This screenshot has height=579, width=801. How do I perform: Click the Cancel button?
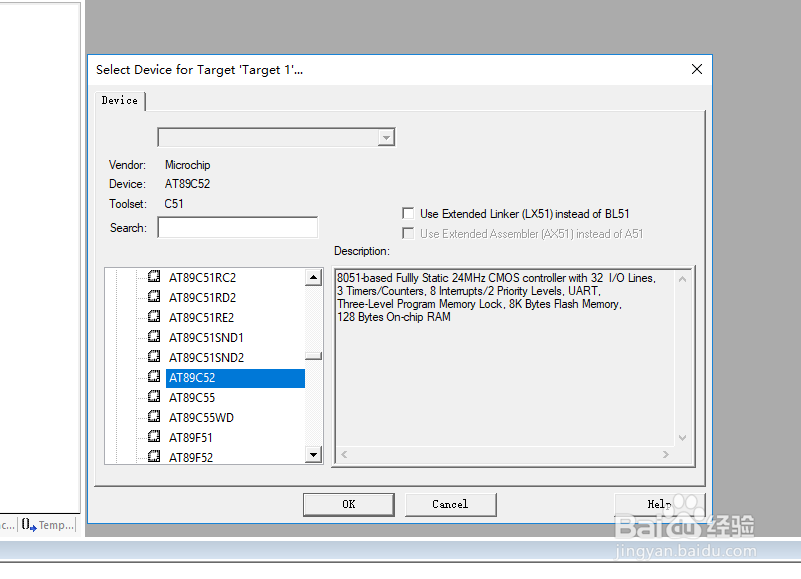pos(450,504)
